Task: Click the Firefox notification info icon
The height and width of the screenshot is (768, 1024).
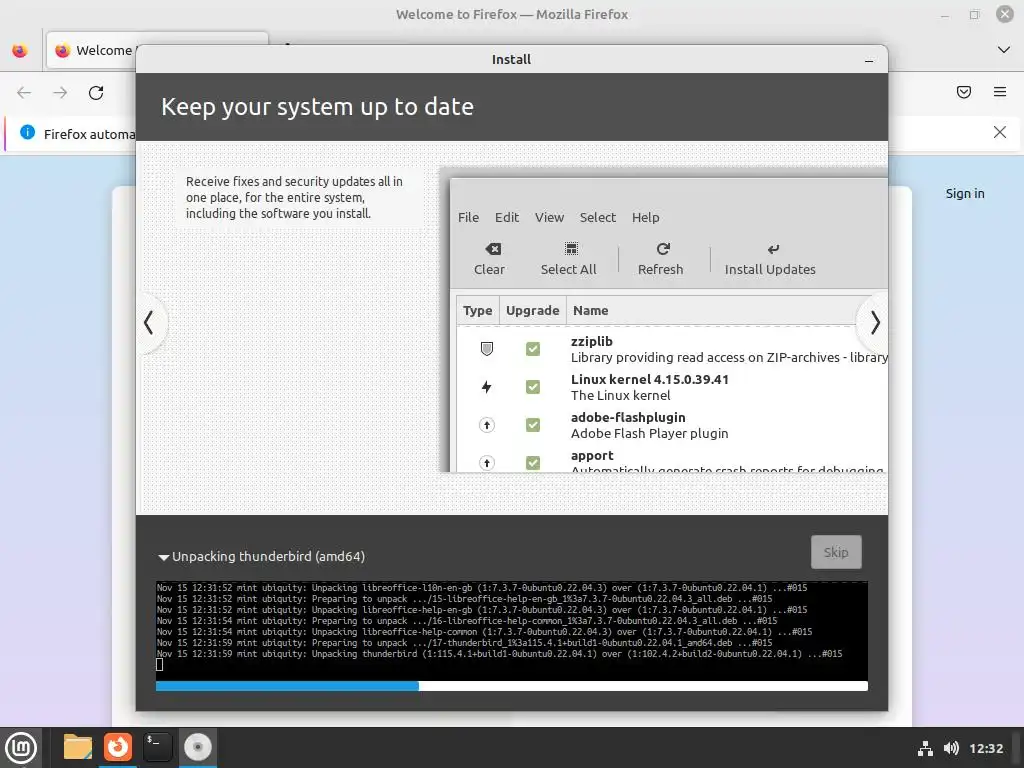Action: pos(27,133)
